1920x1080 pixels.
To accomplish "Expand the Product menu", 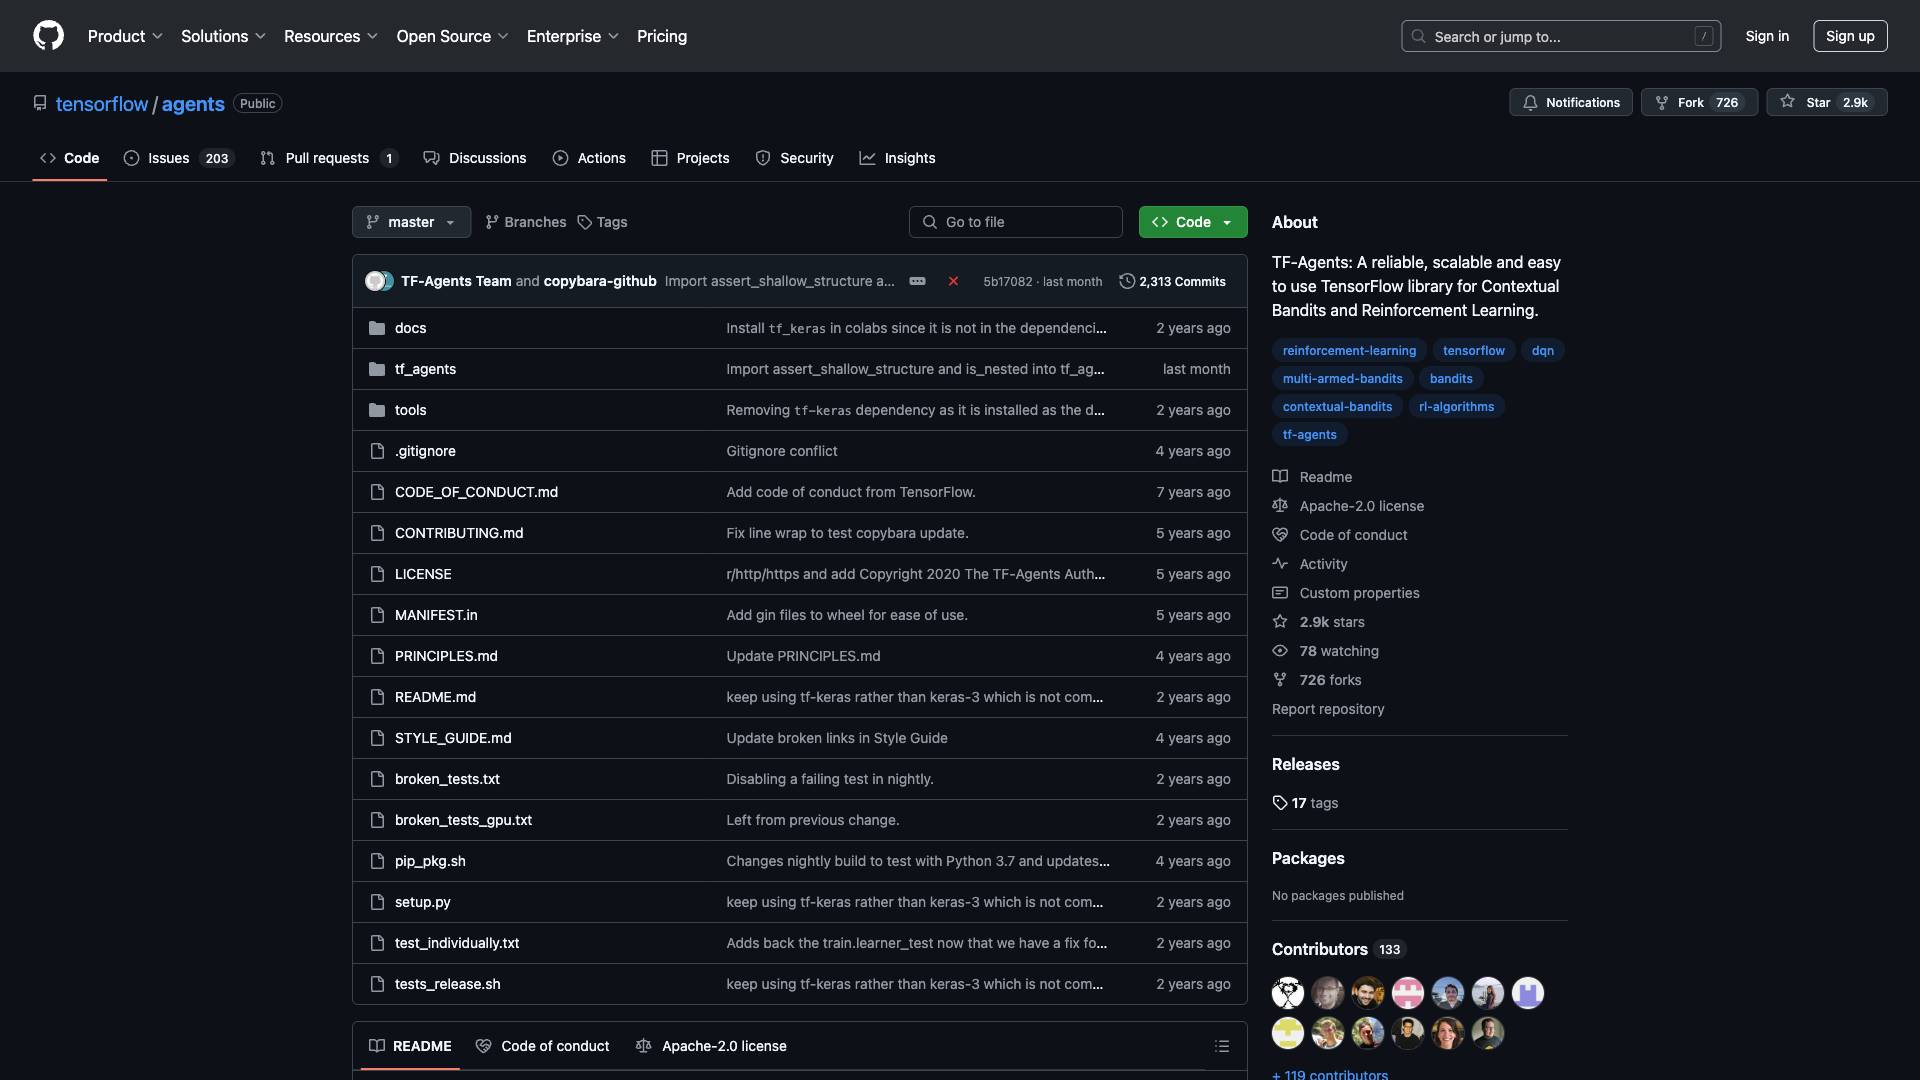I will [x=125, y=36].
